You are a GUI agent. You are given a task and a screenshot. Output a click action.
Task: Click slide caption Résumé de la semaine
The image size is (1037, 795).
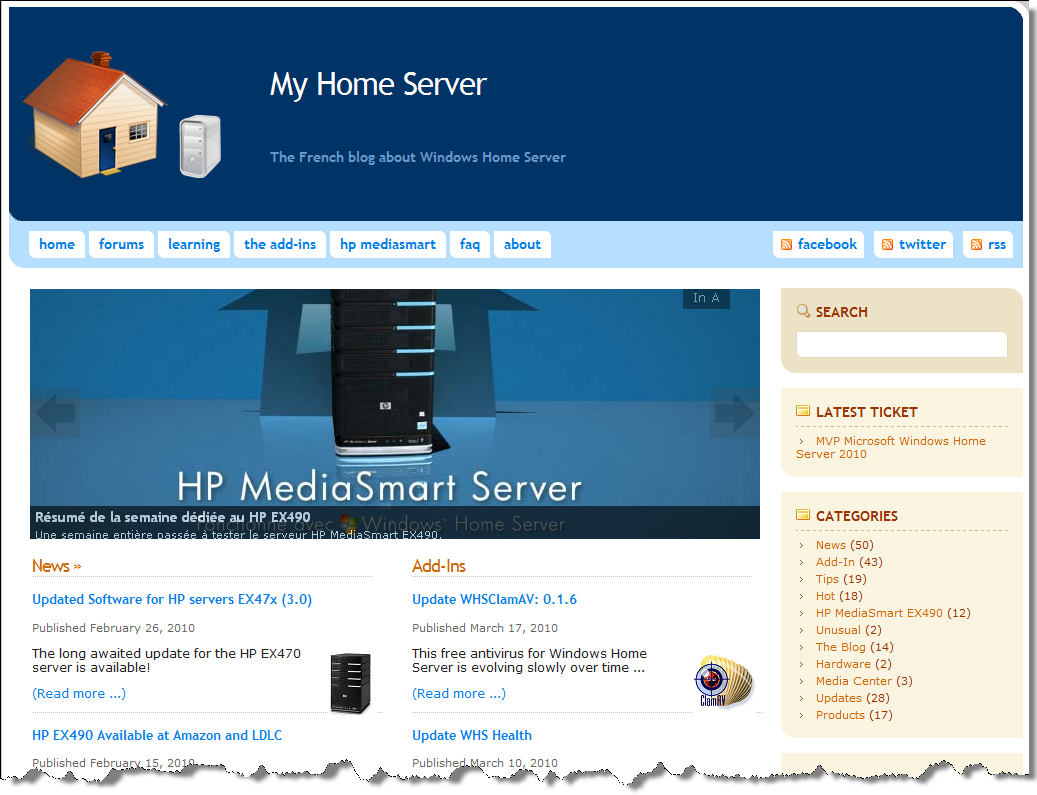[x=173, y=517]
